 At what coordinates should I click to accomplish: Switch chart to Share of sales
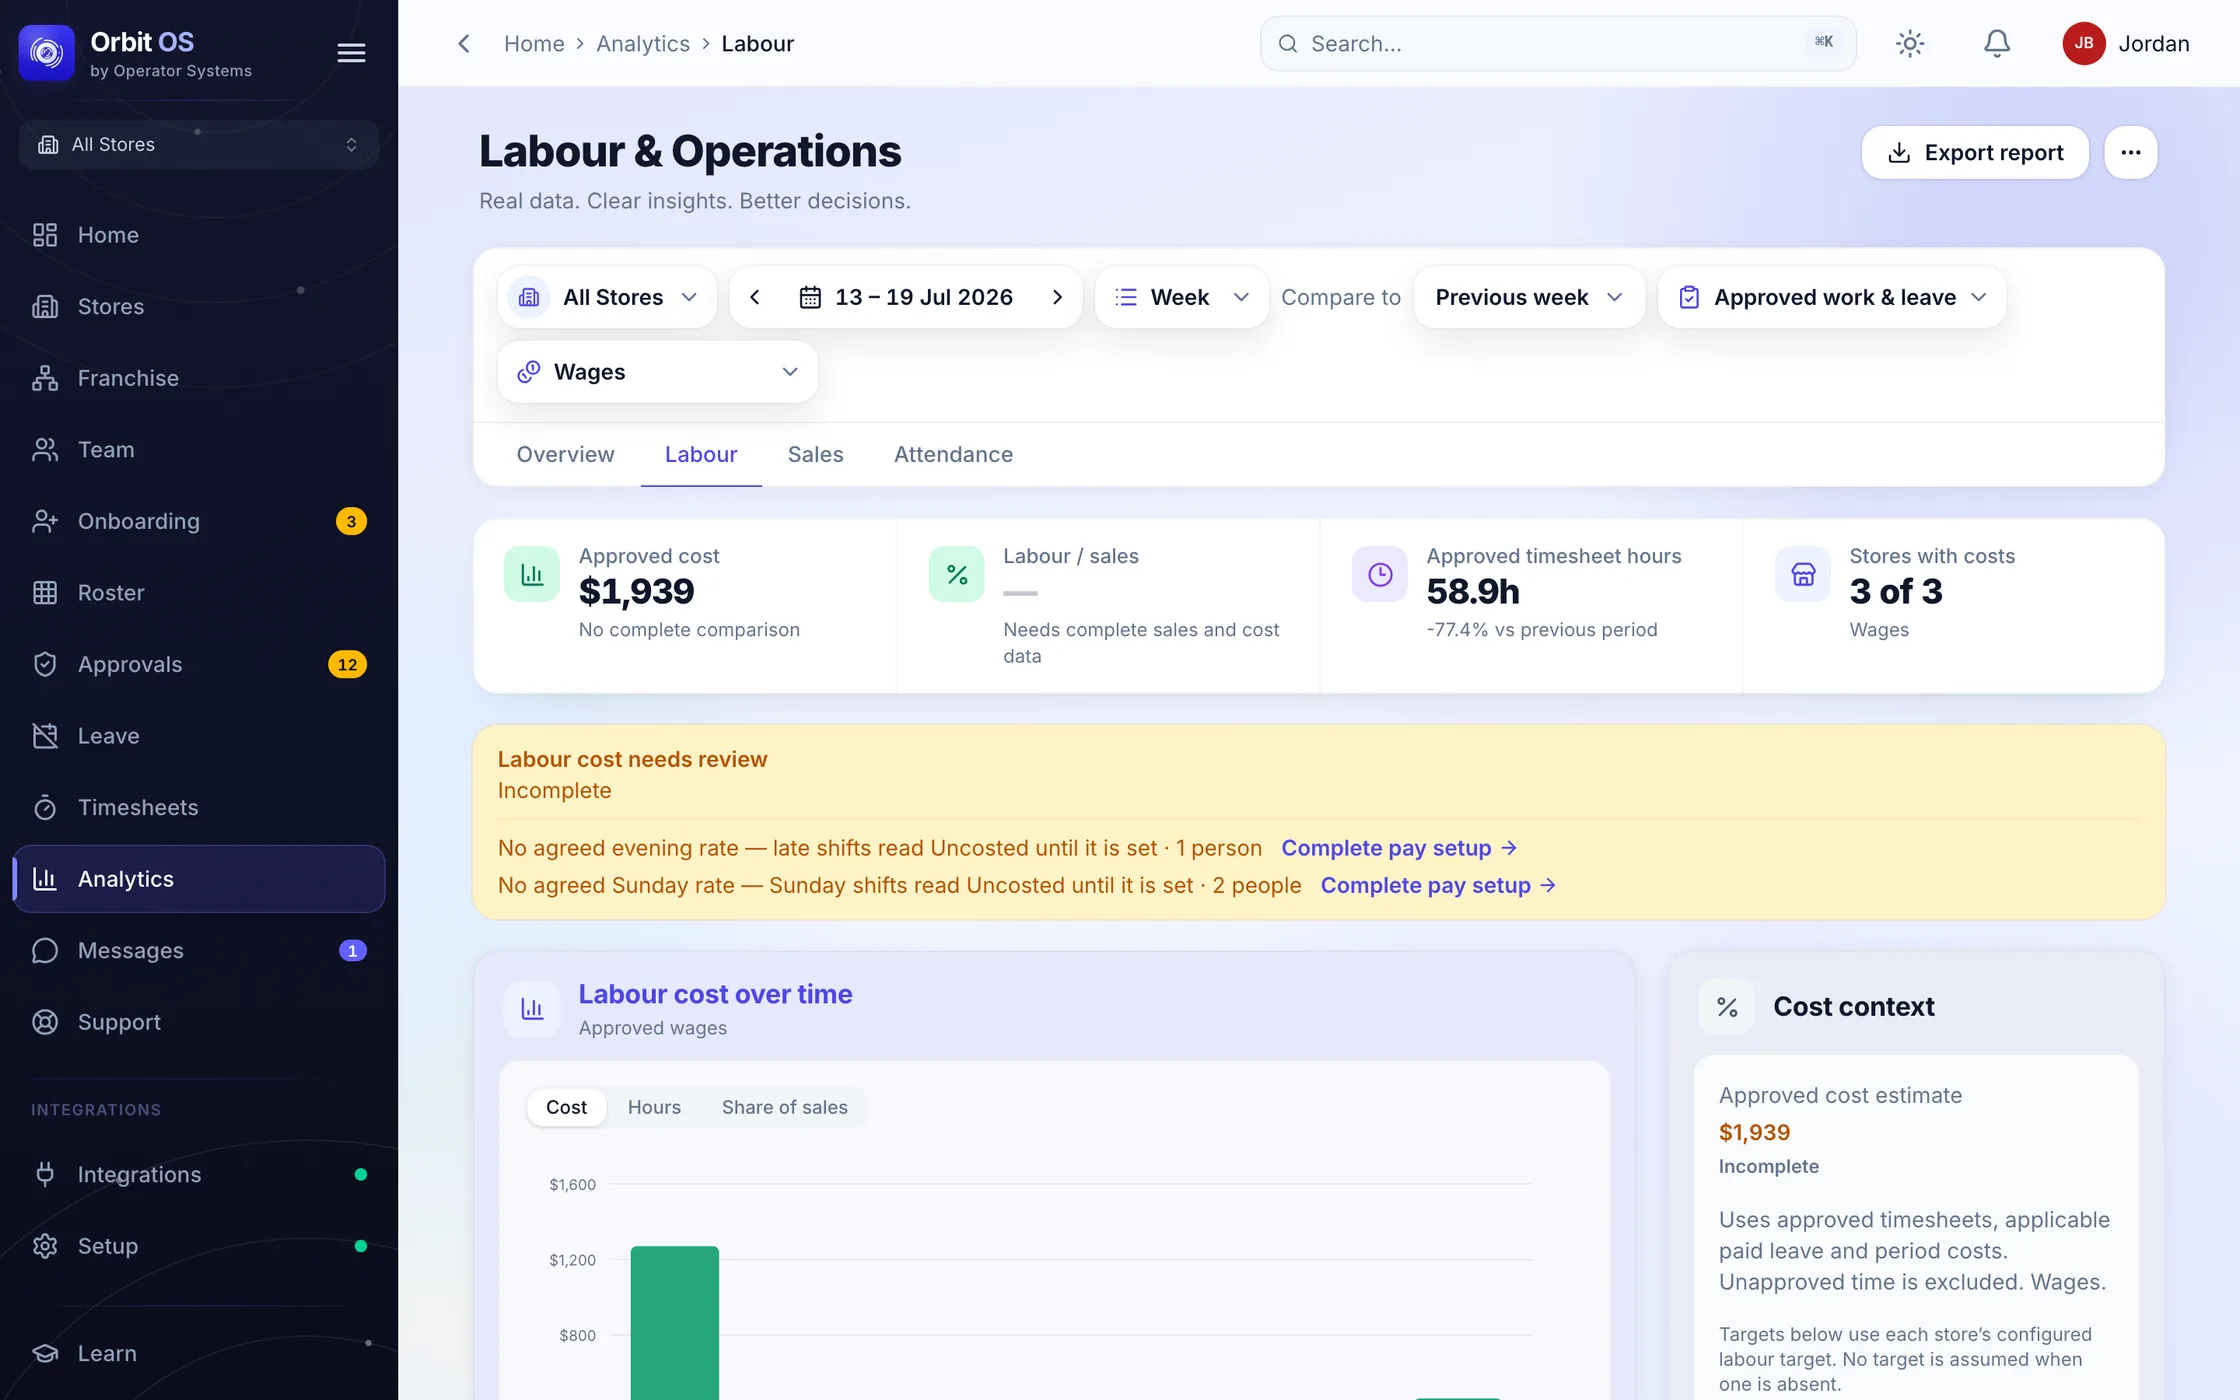tap(784, 1107)
